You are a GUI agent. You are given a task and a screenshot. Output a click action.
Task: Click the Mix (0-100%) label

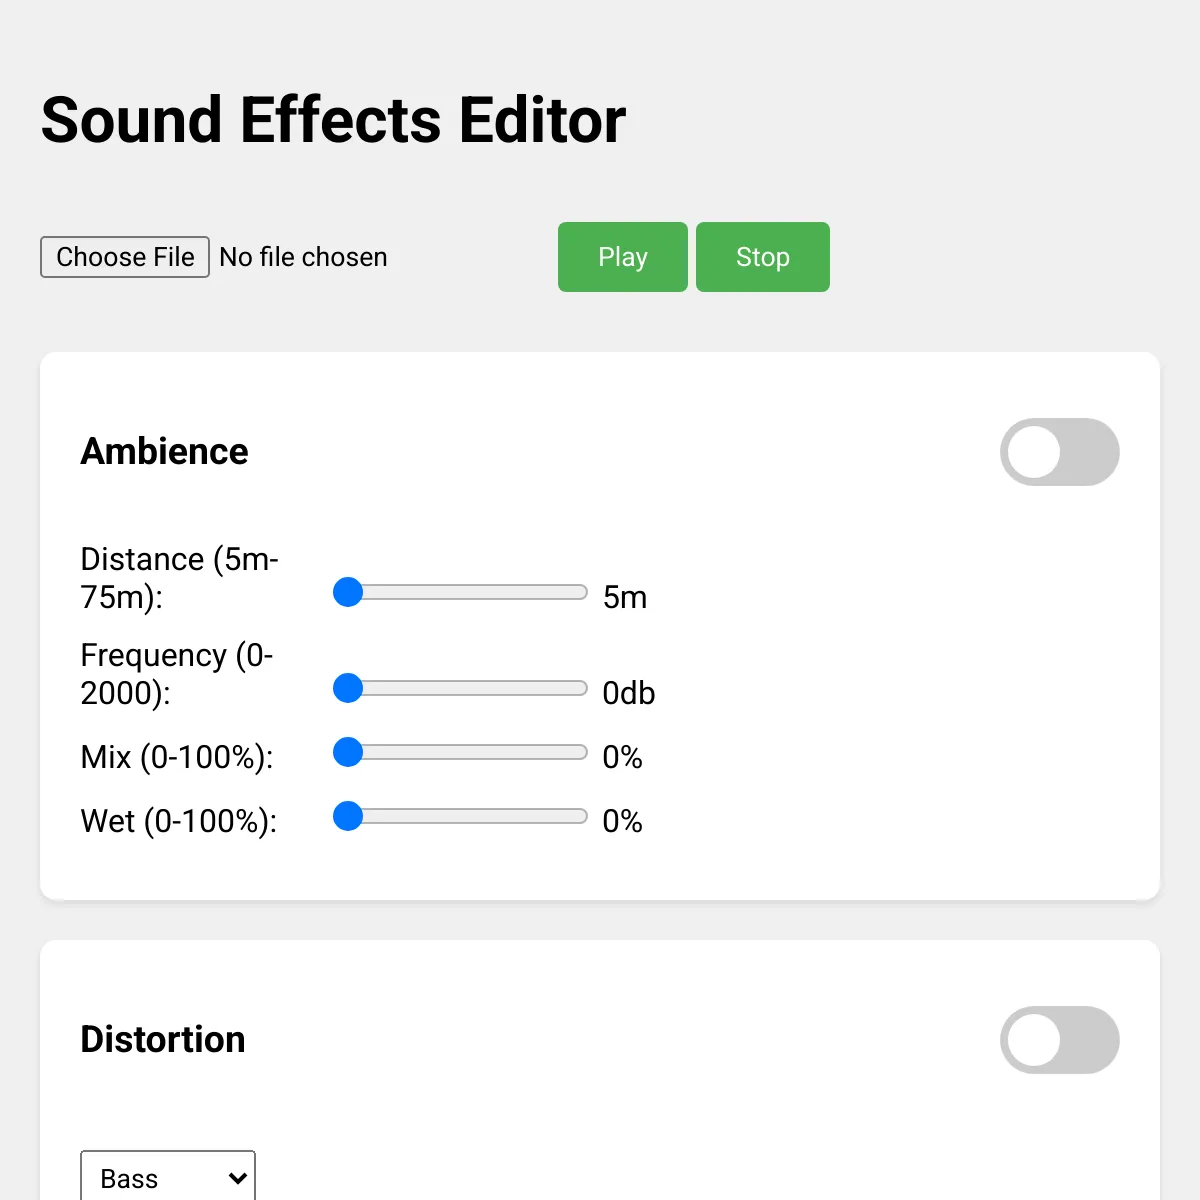pos(177,757)
